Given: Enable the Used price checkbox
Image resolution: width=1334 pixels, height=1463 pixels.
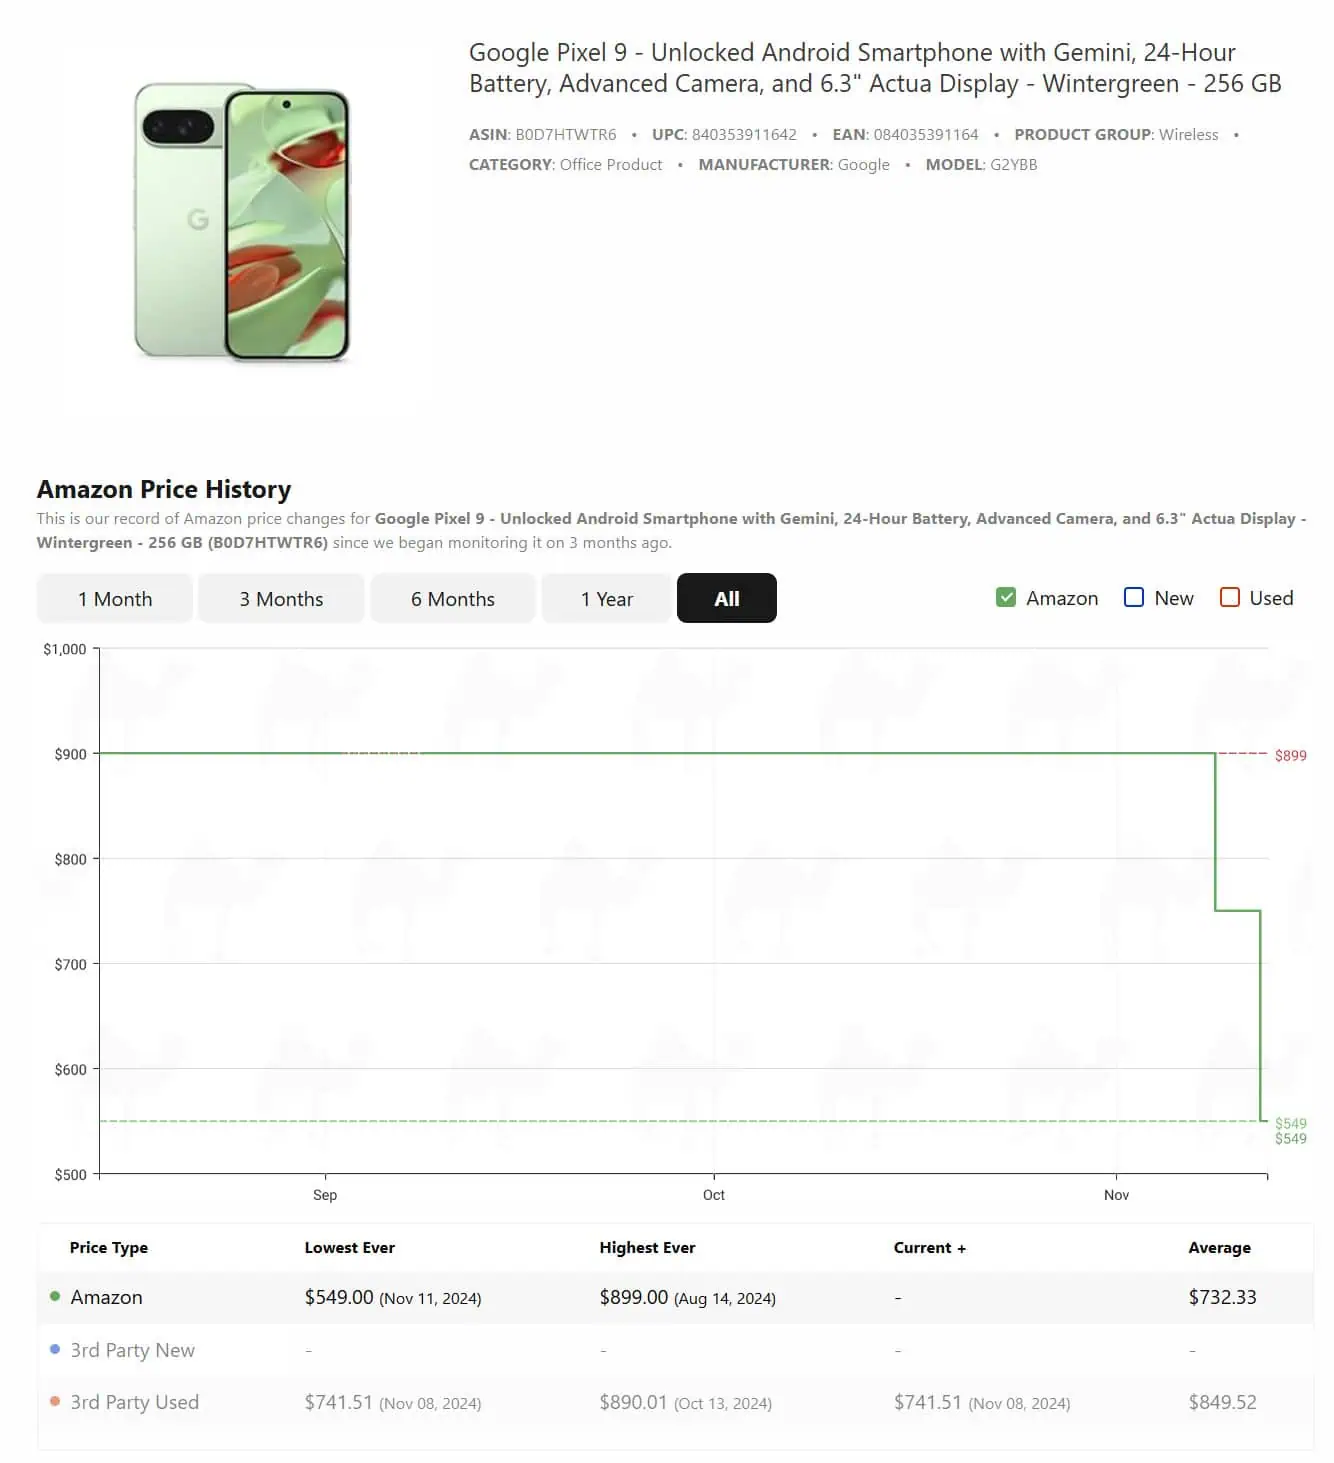Looking at the screenshot, I should (1230, 598).
